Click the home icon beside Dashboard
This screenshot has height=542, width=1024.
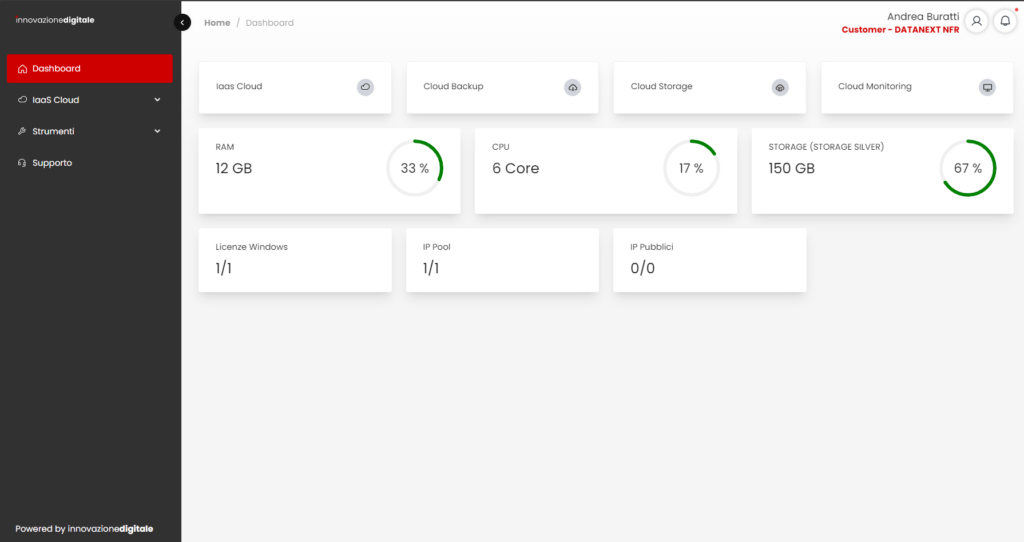tap(22, 69)
